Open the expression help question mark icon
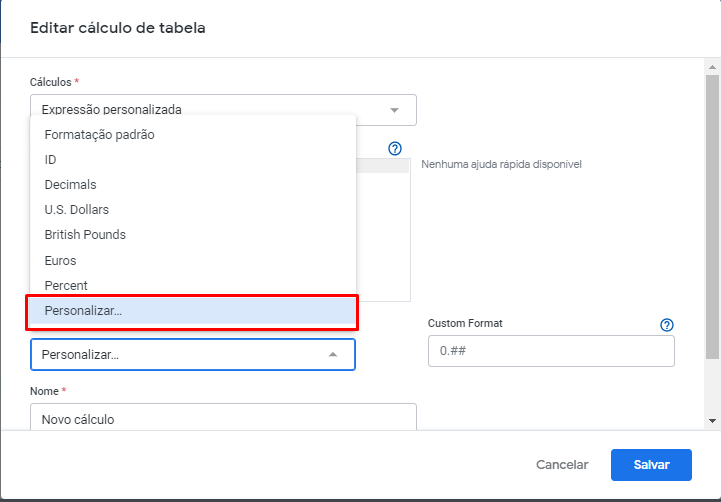Image resolution: width=721 pixels, height=502 pixels. point(395,148)
